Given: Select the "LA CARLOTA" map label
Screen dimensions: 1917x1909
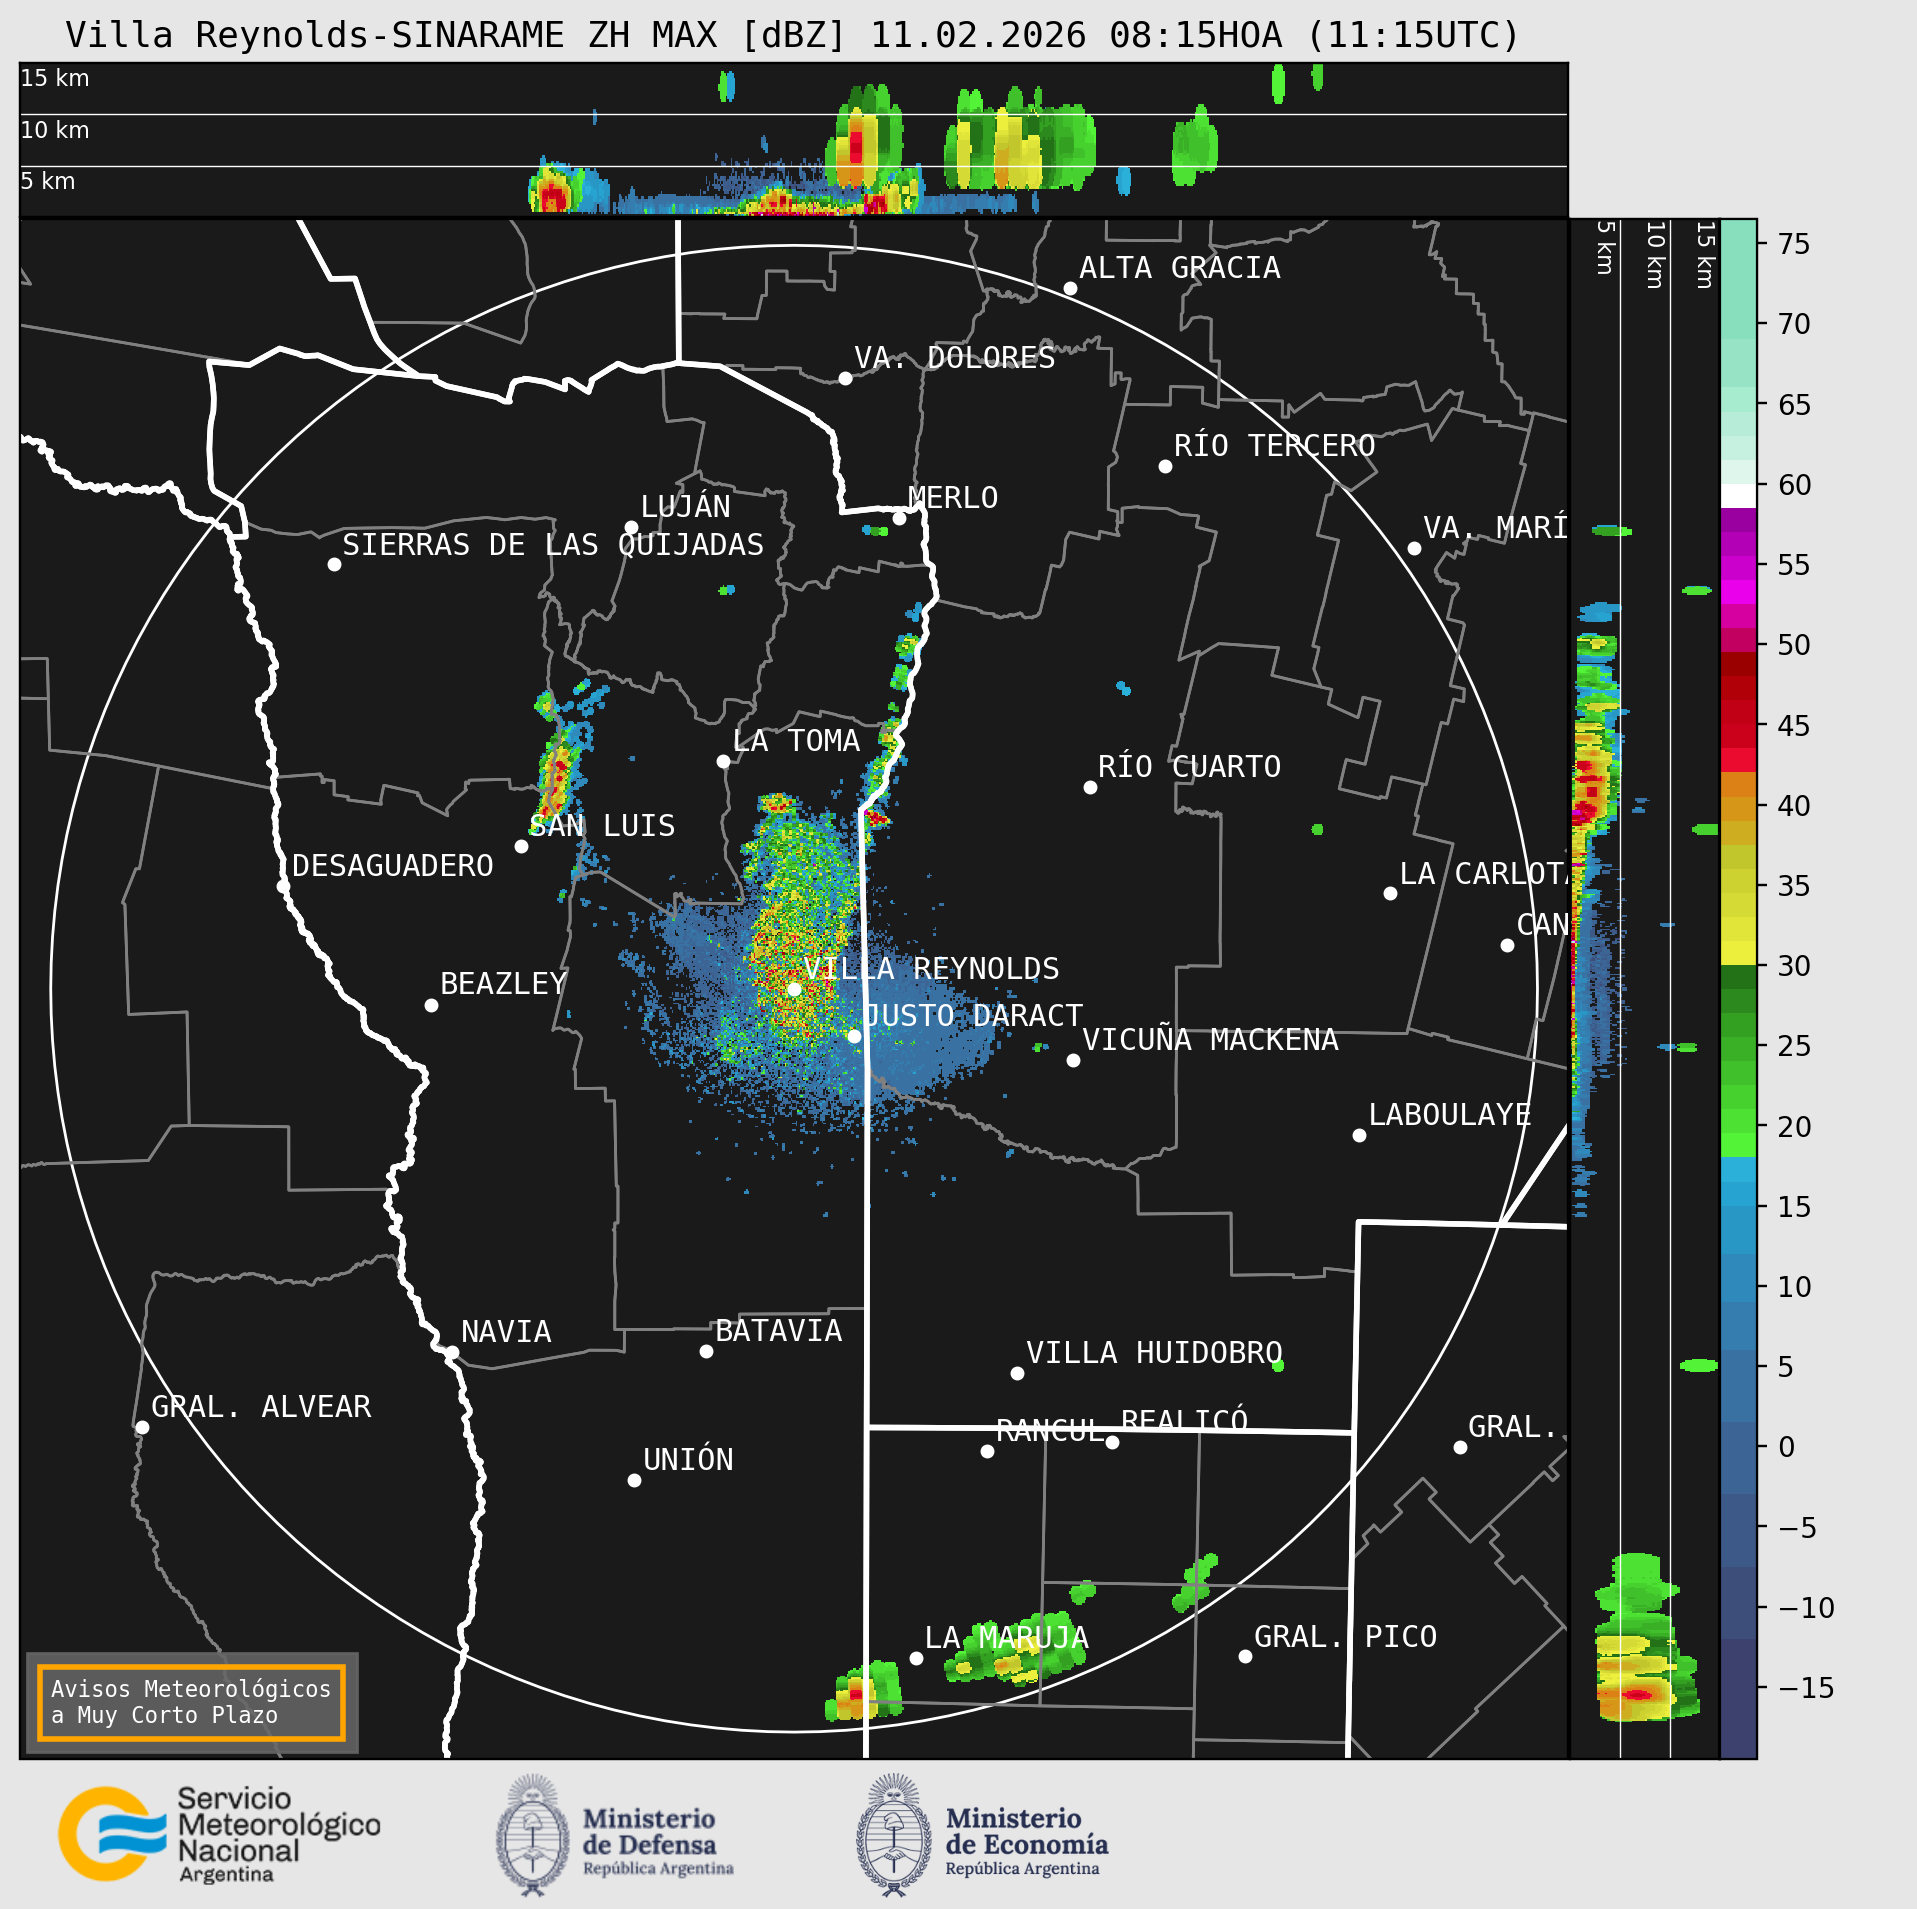Looking at the screenshot, I should [1484, 874].
